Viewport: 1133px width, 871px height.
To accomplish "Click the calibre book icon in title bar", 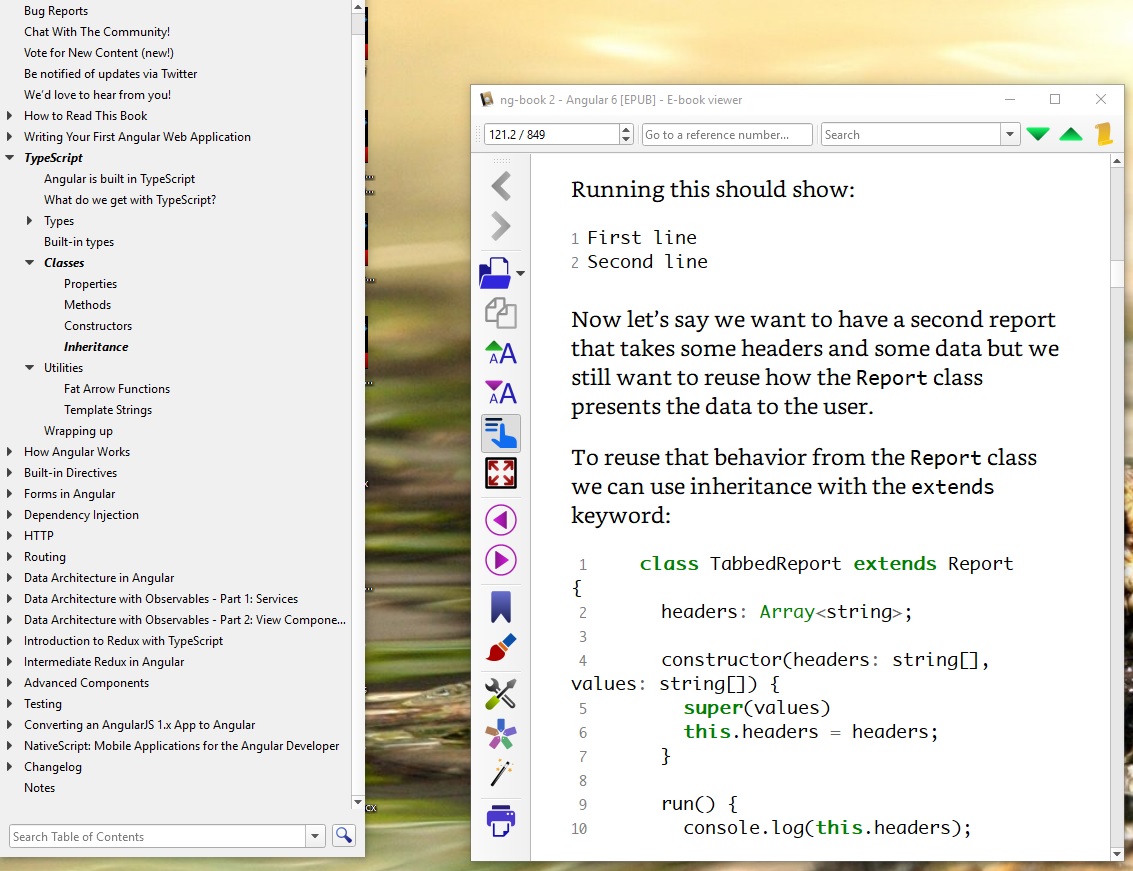I will (487, 100).
